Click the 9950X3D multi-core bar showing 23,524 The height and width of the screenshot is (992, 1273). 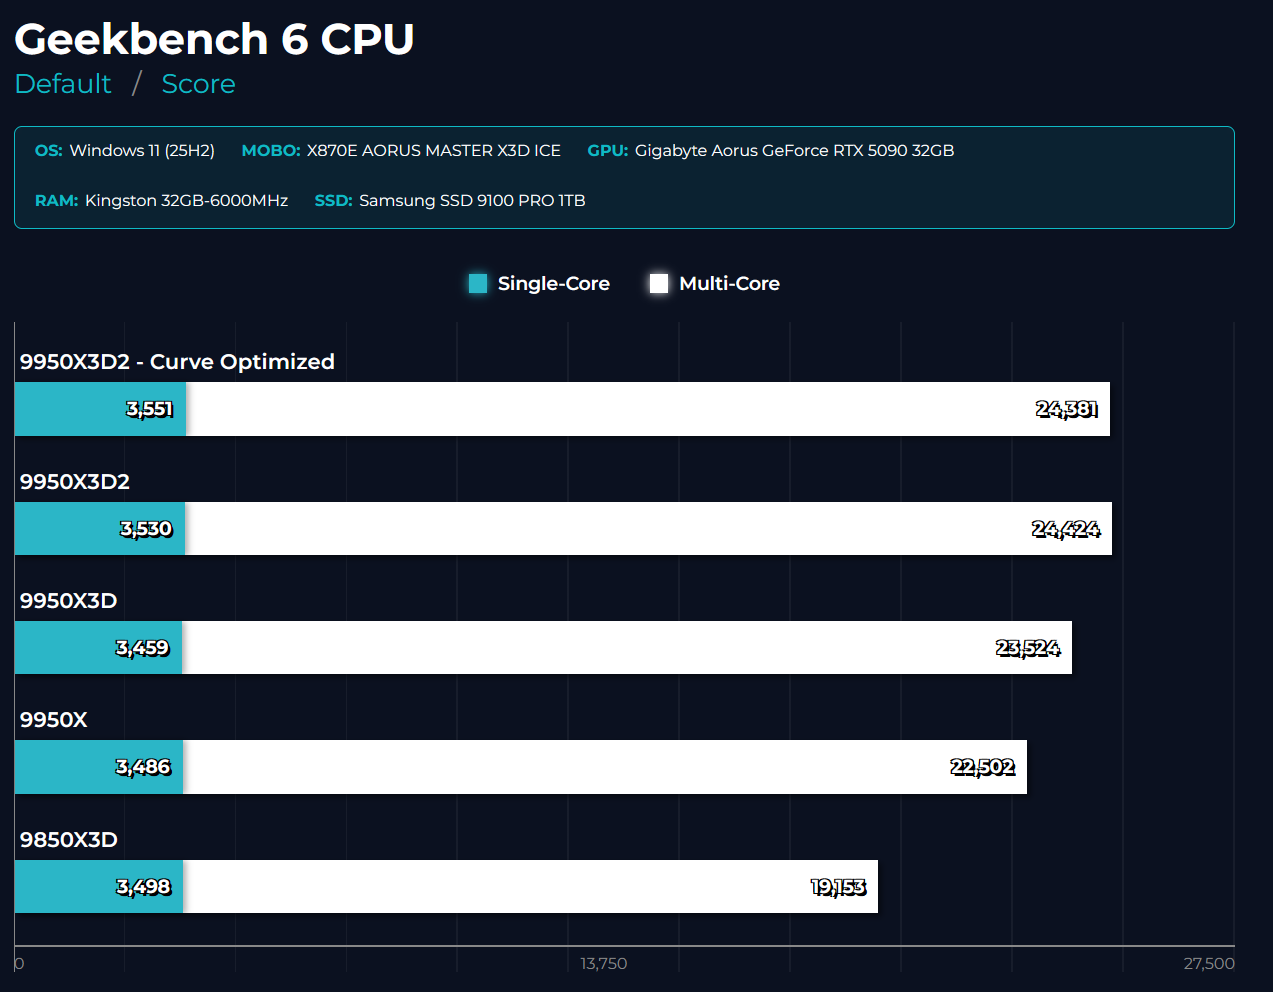coord(627,648)
